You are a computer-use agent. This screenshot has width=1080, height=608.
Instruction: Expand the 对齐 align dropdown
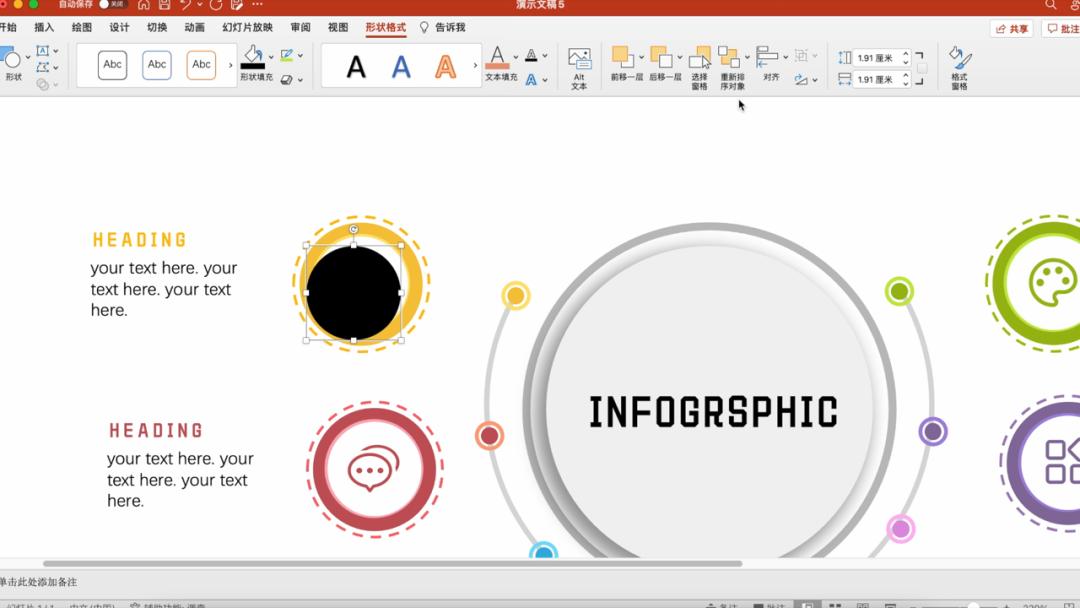coord(786,57)
